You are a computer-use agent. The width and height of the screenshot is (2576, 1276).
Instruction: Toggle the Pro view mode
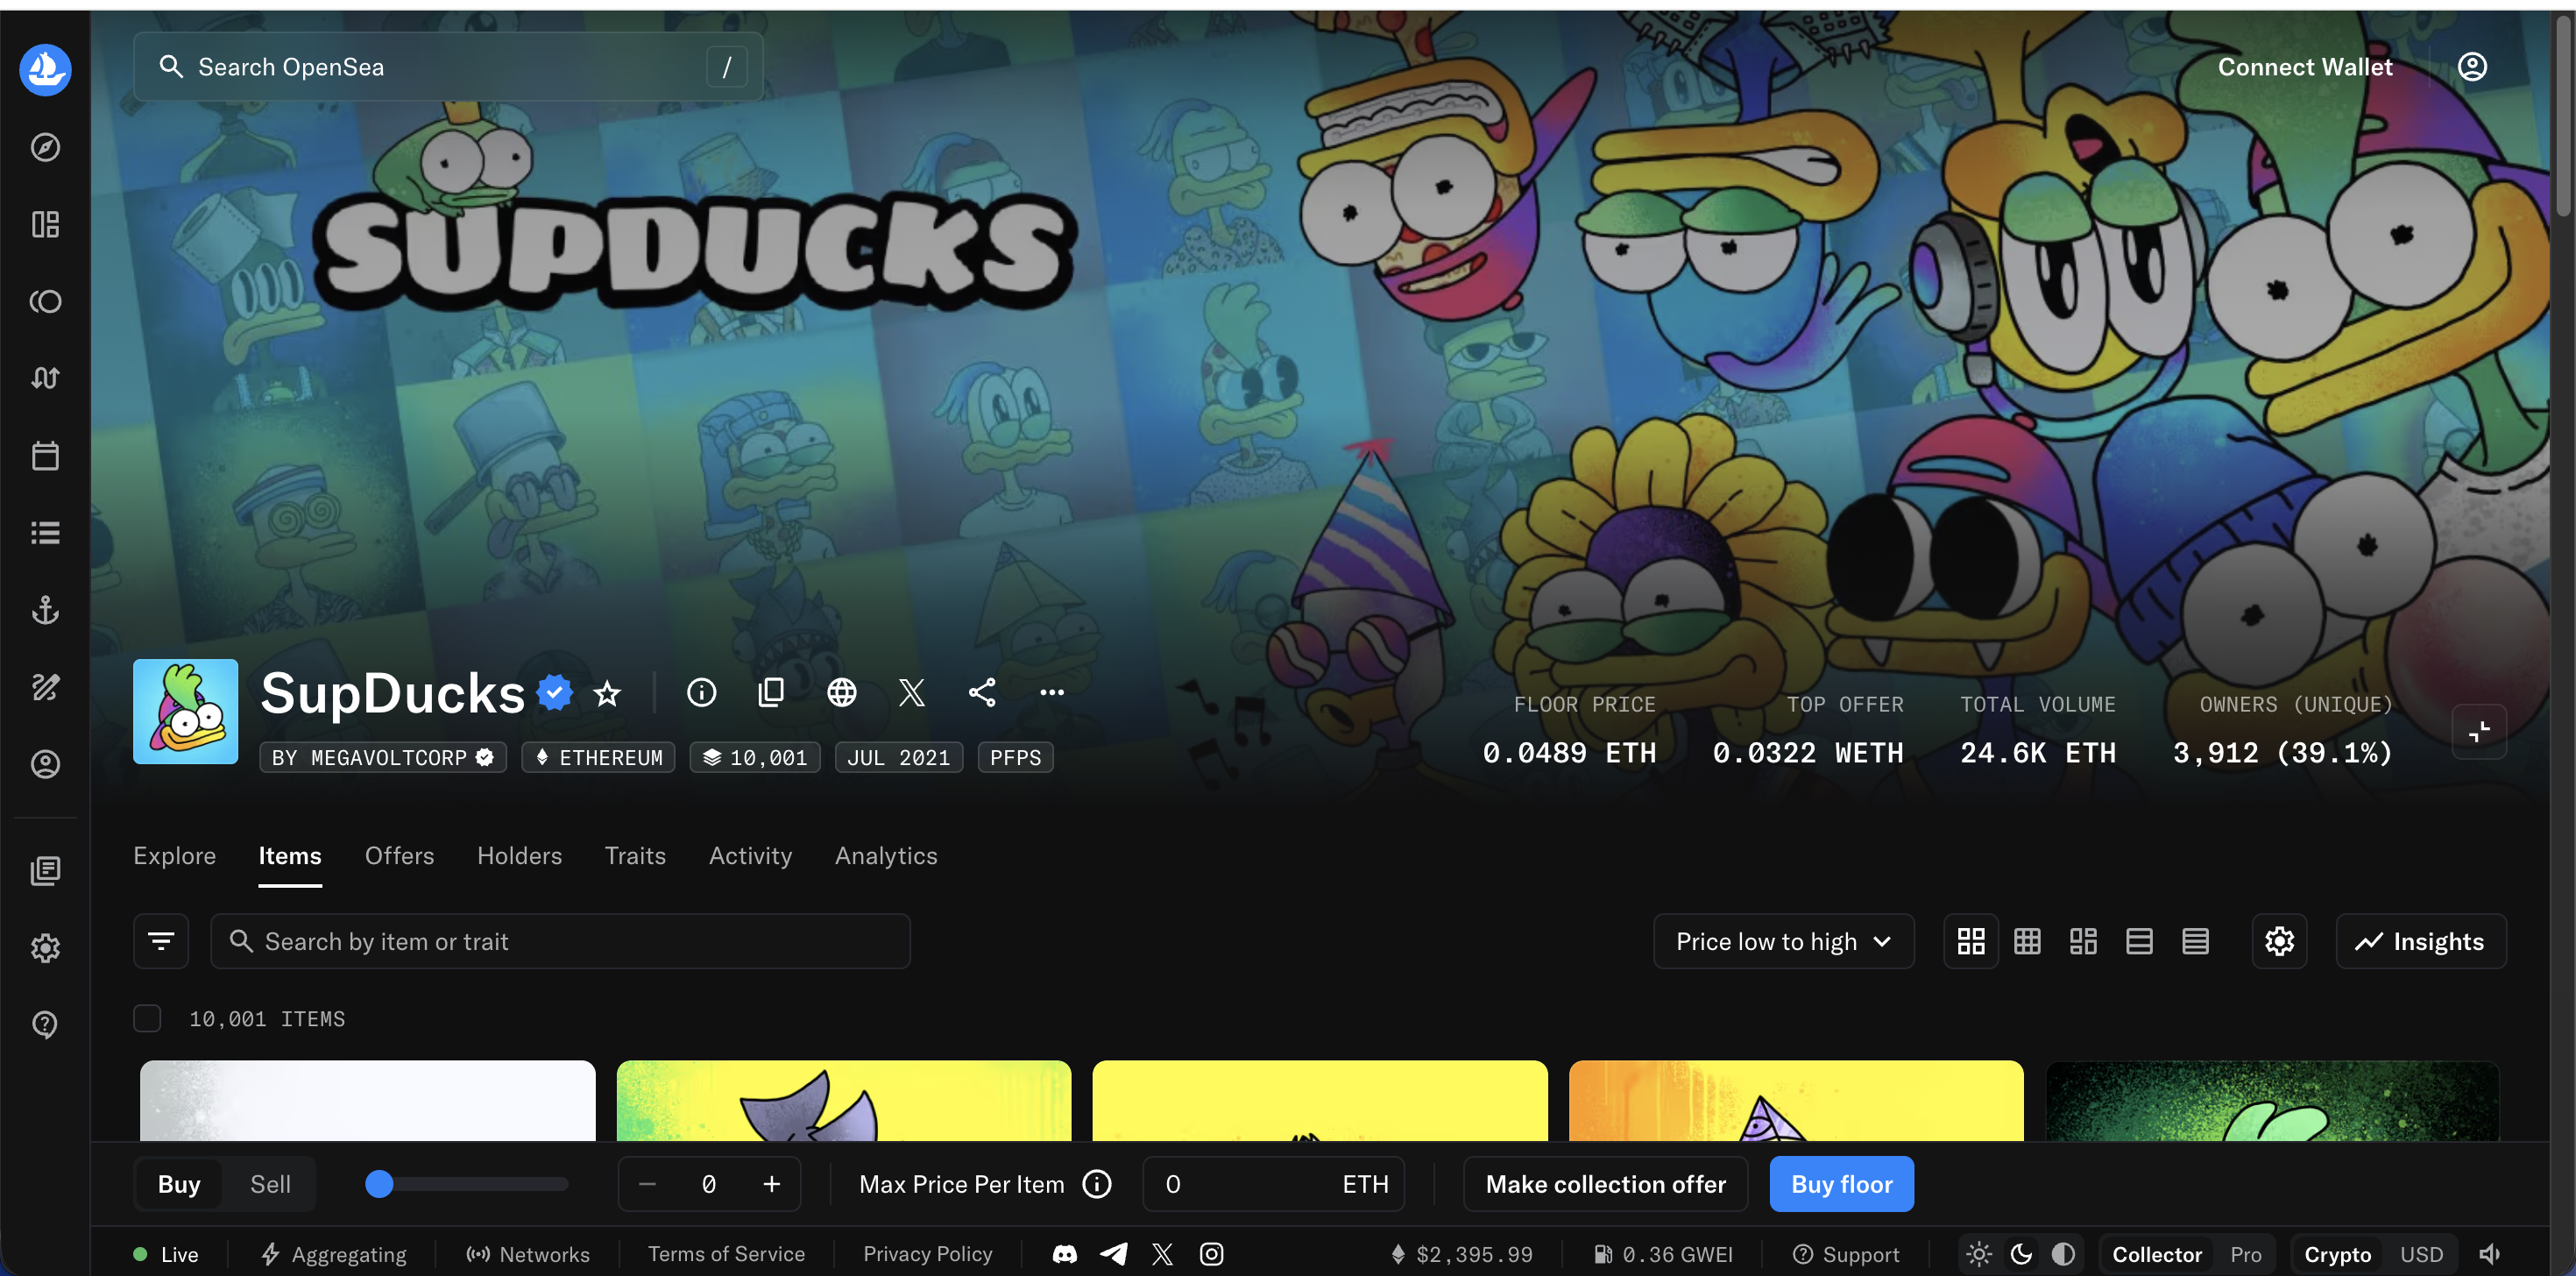pos(2245,1254)
